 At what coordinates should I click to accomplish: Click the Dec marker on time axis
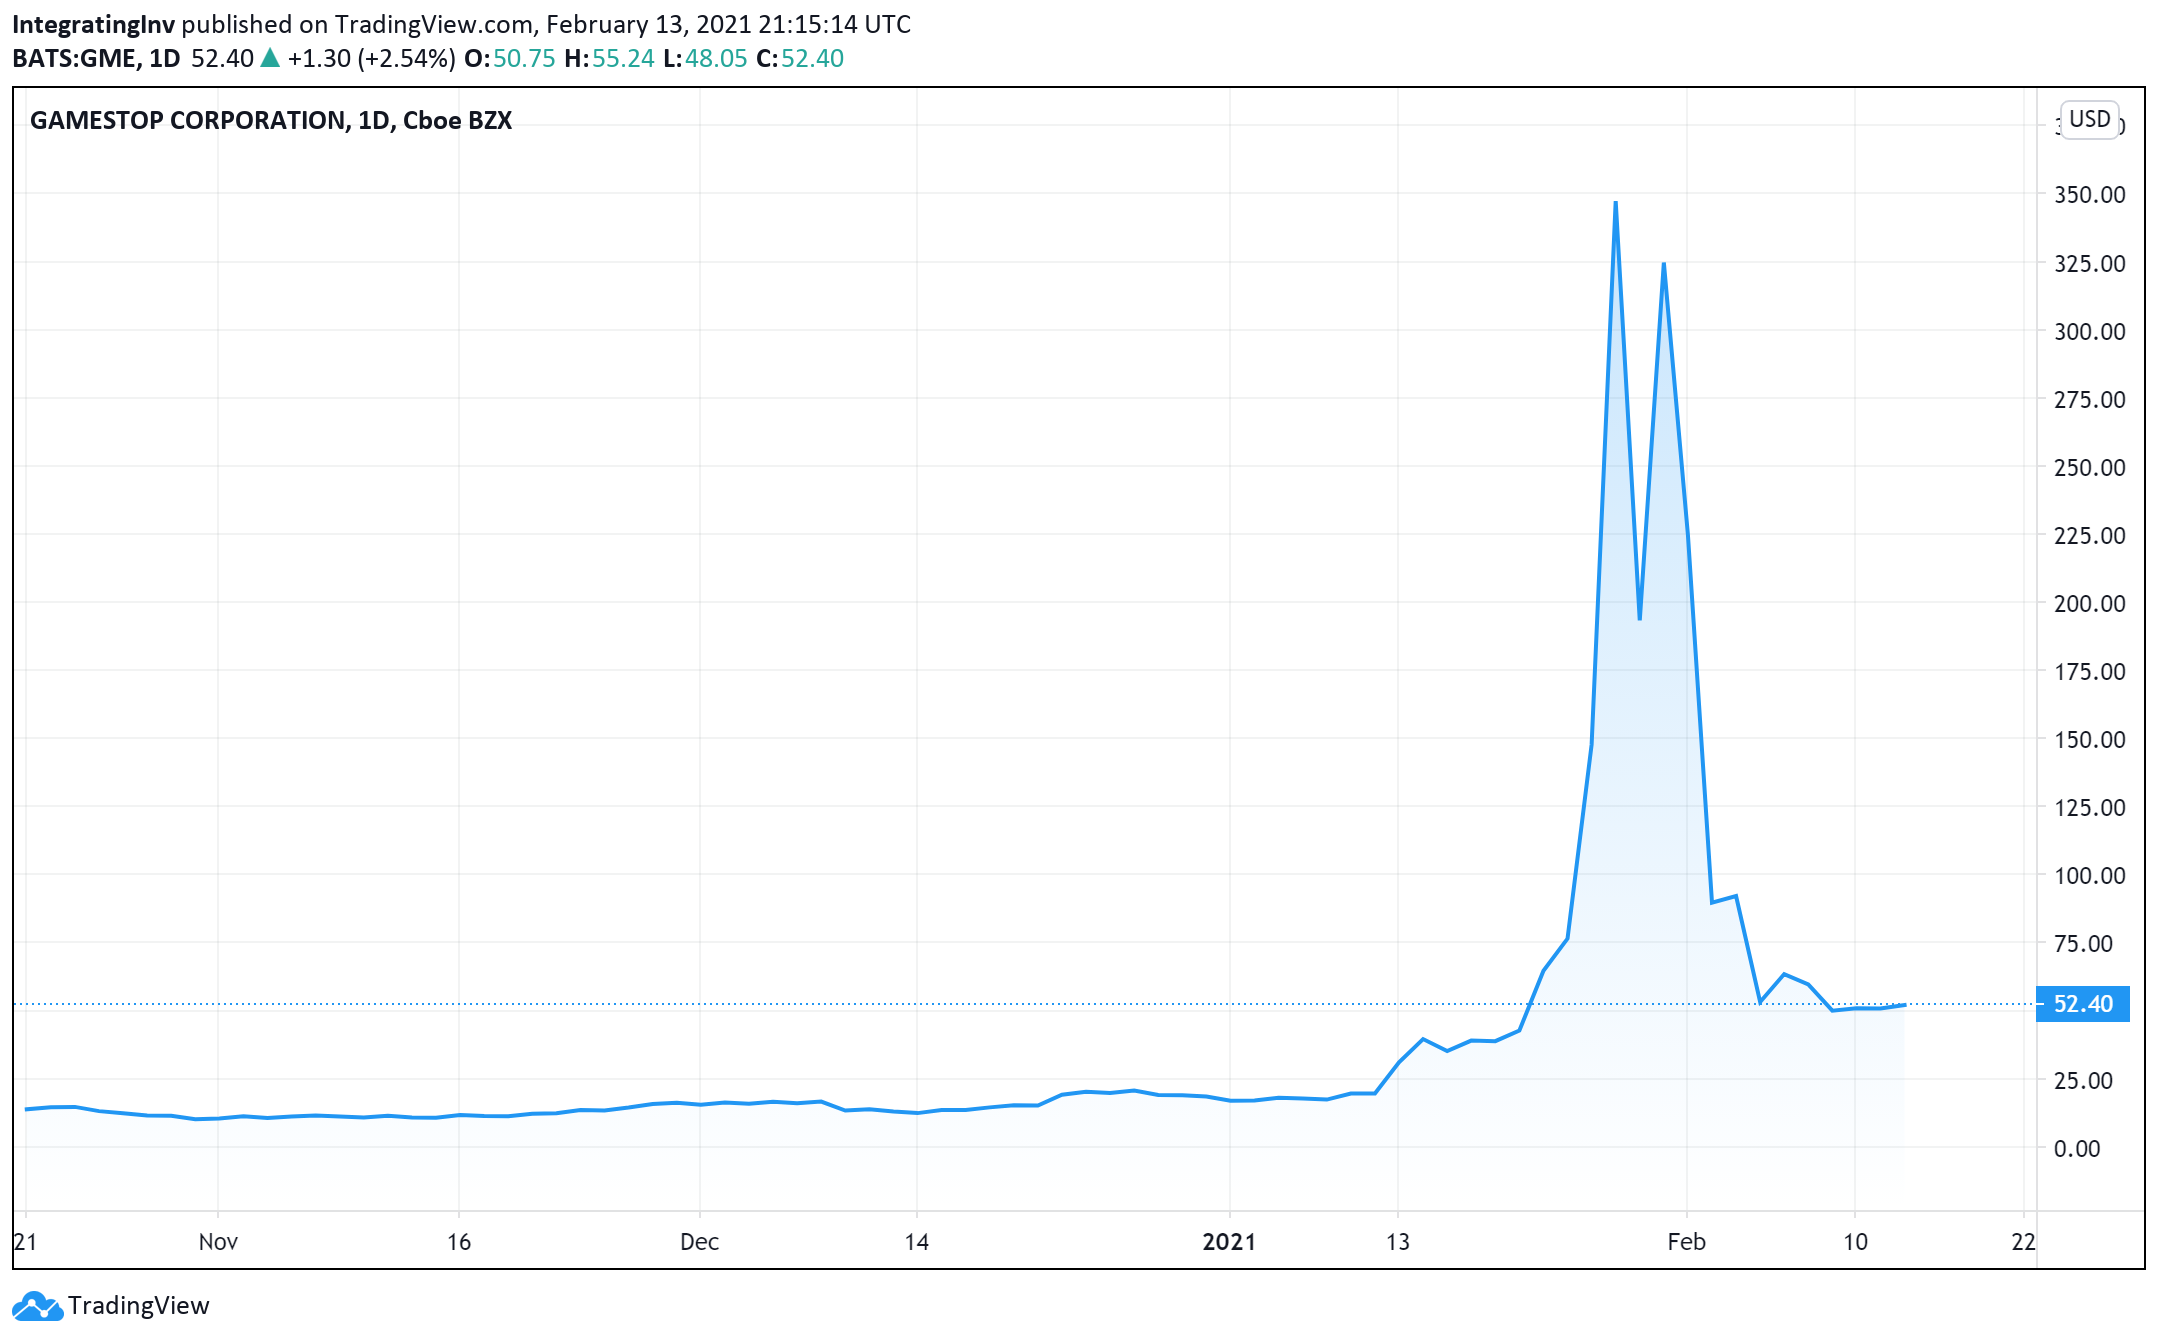(x=699, y=1242)
